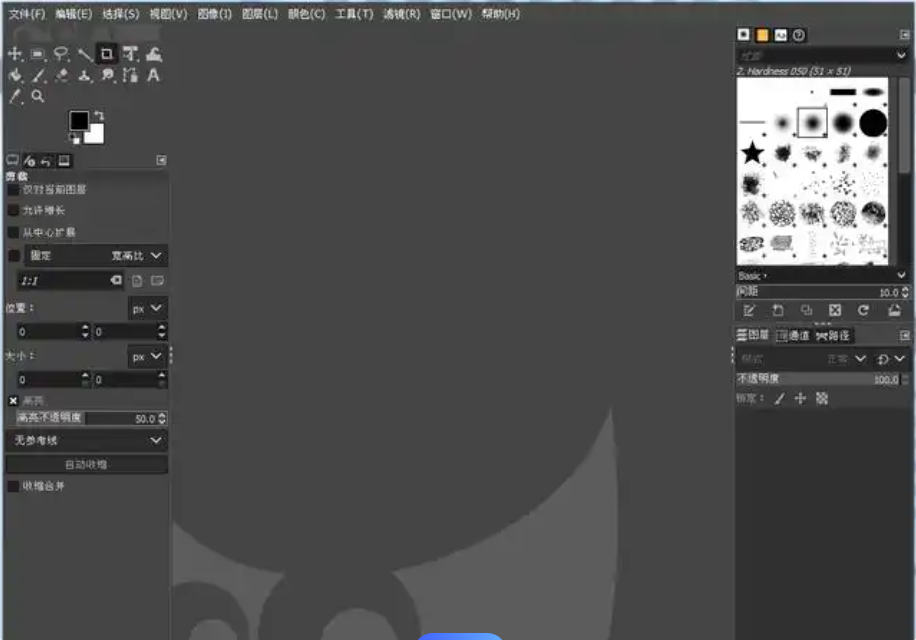This screenshot has height=640, width=916.
Task: Toggle '仅针对当前图层' checkbox
Action: (13, 190)
